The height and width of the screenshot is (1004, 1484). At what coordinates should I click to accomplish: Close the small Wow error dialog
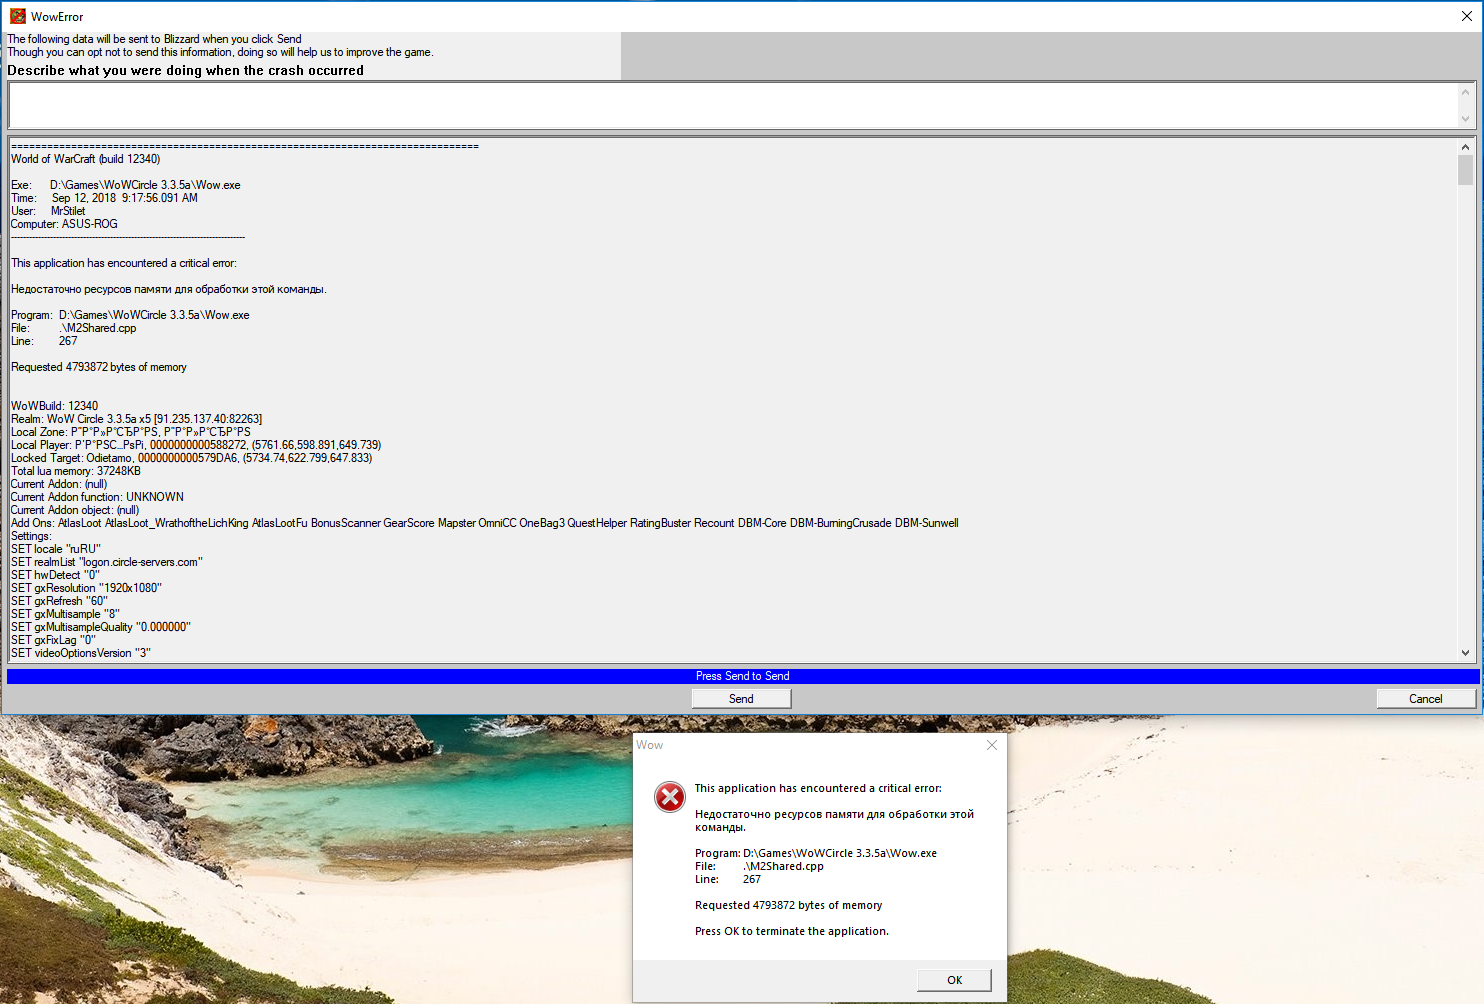click(991, 745)
